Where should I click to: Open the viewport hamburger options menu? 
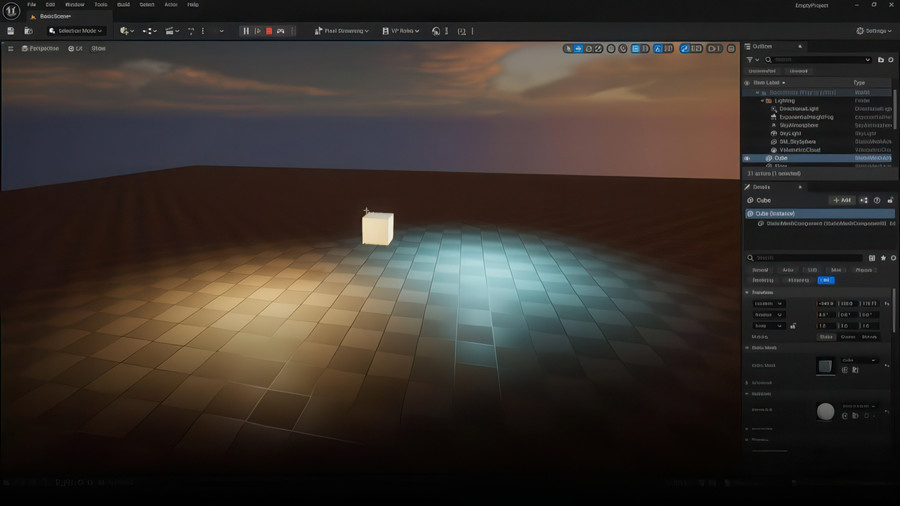(x=10, y=49)
